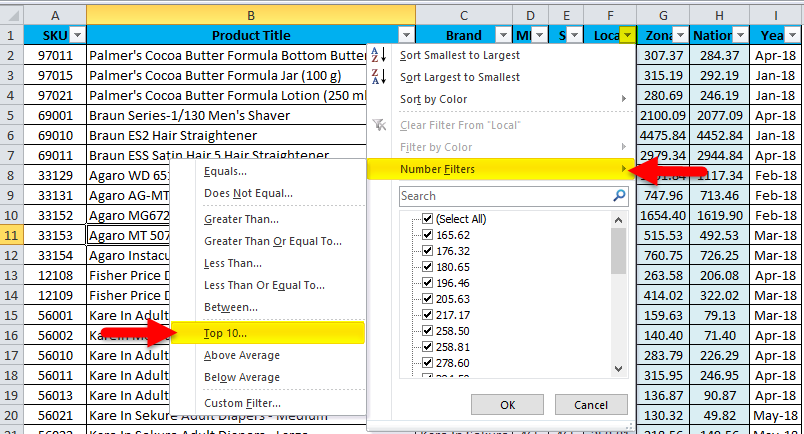Open the SKU column filter dropdown
804x434 pixels.
point(77,35)
